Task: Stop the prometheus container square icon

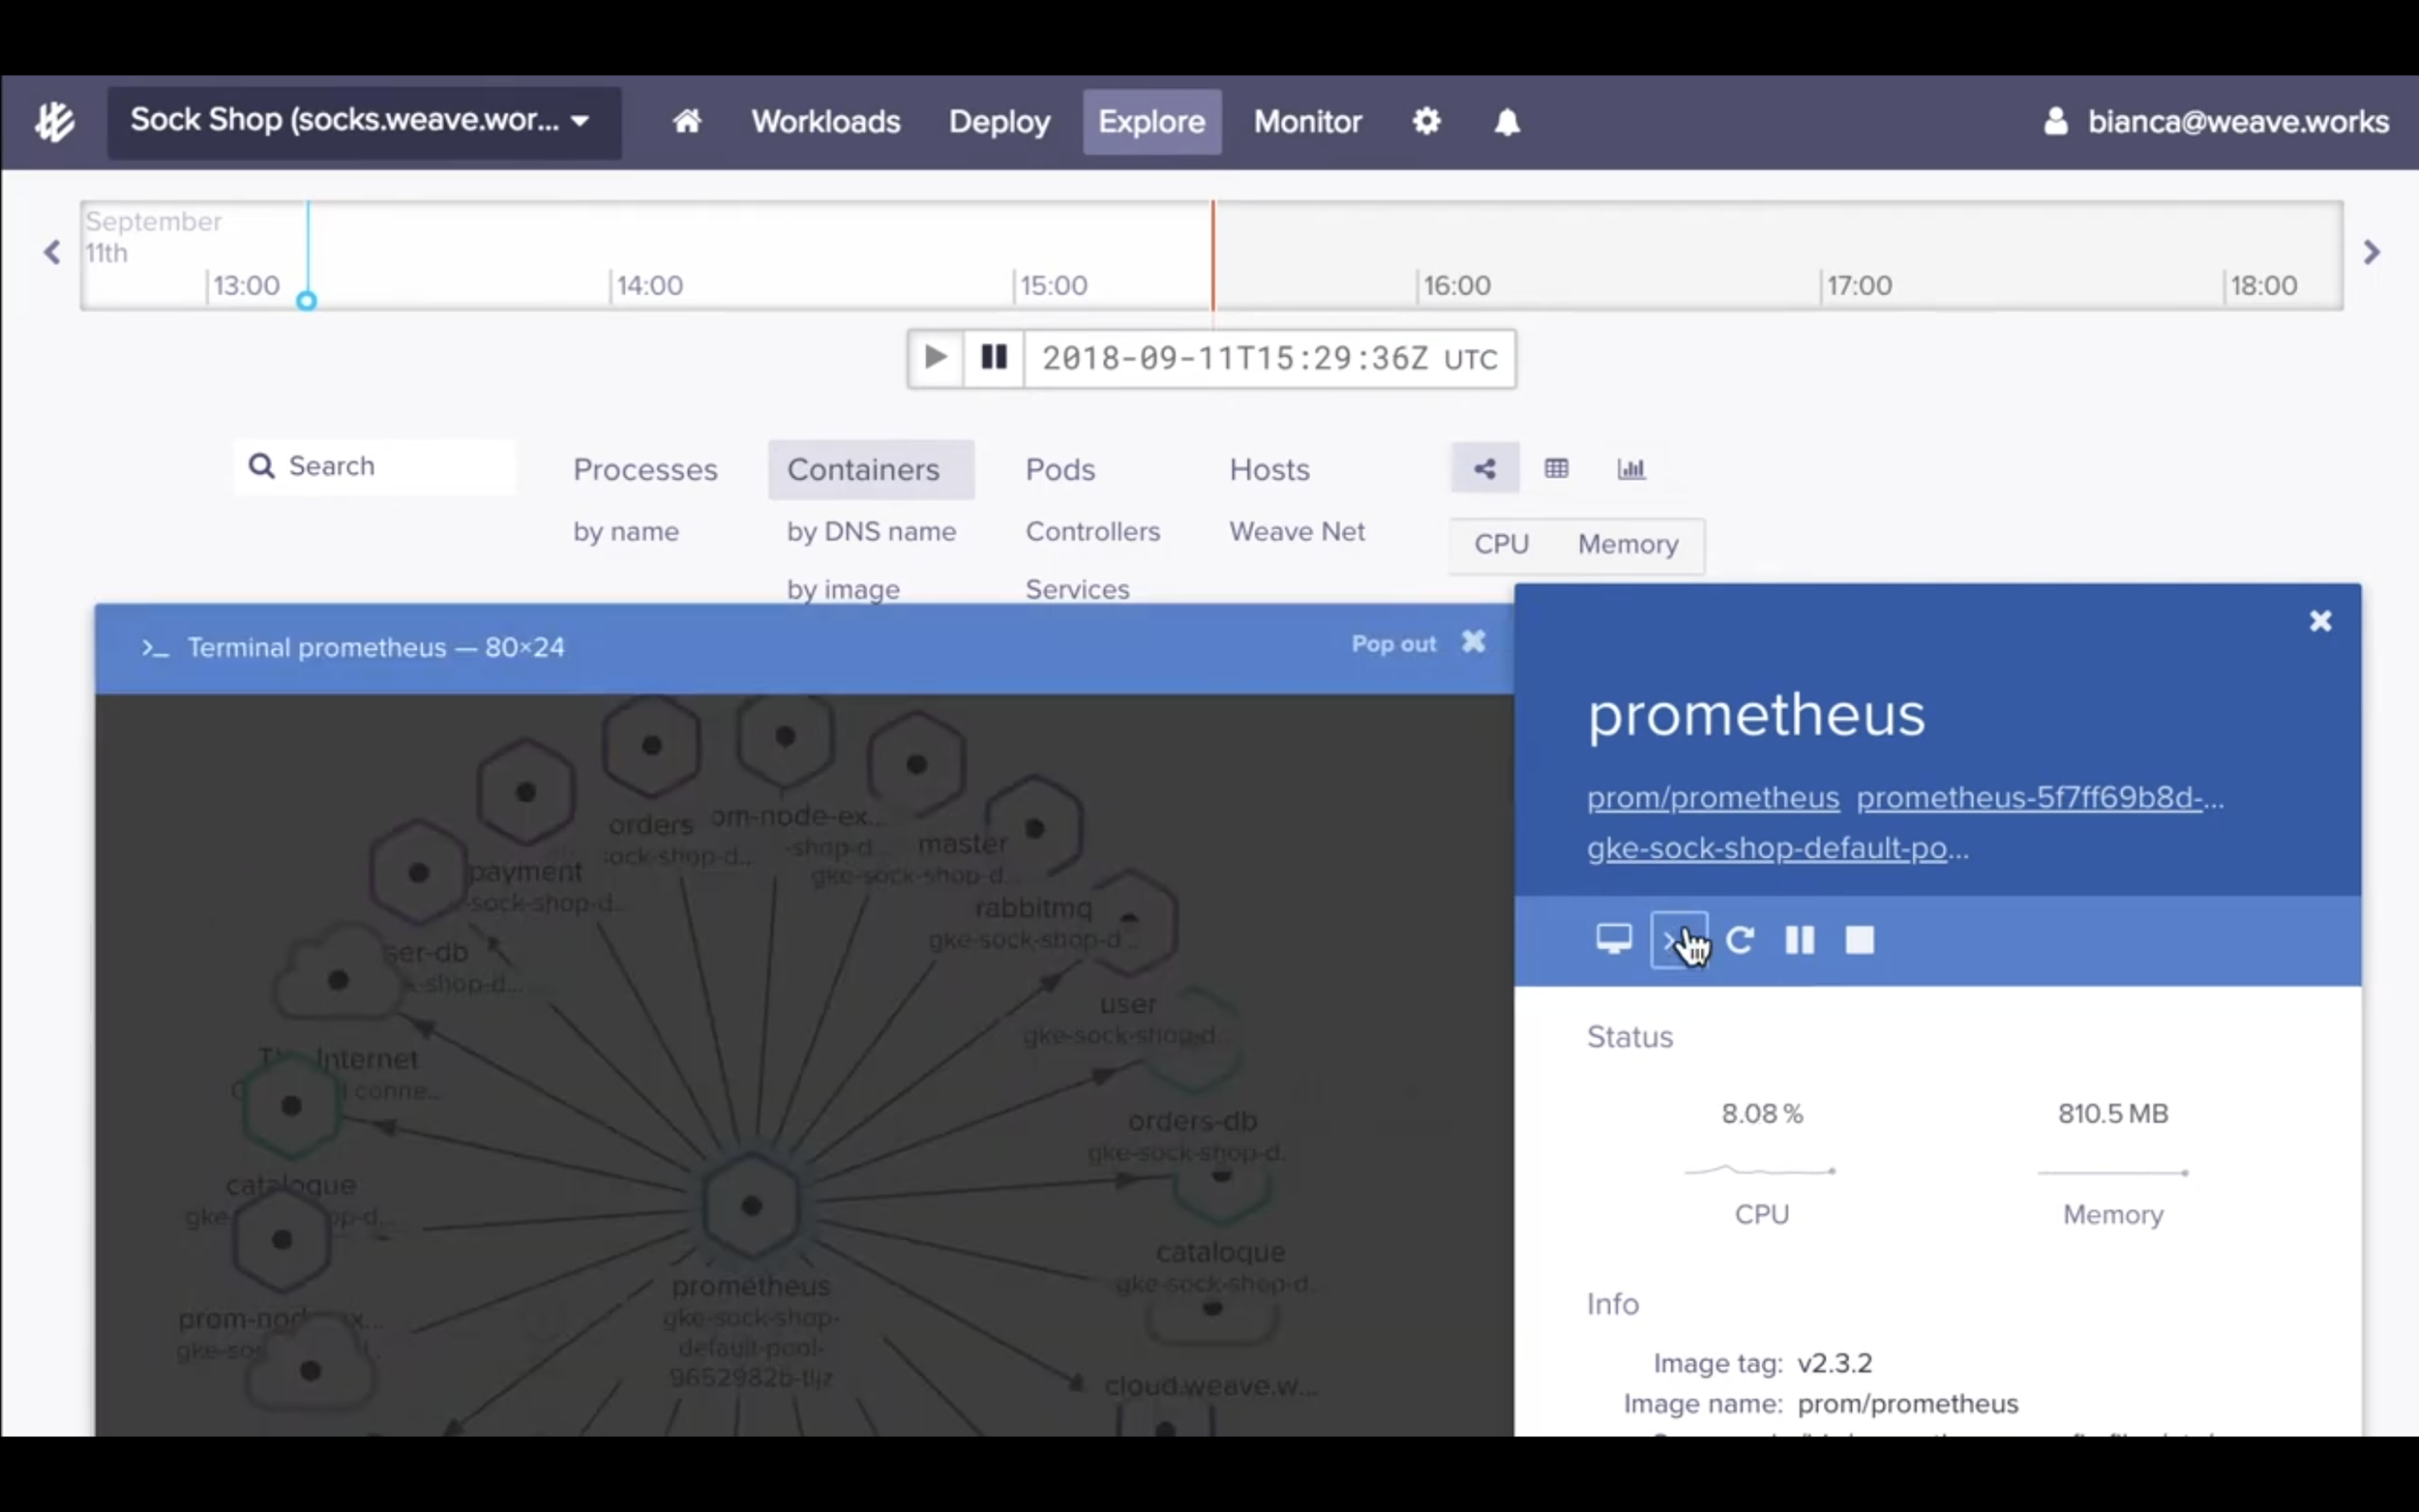Action: coord(1859,940)
